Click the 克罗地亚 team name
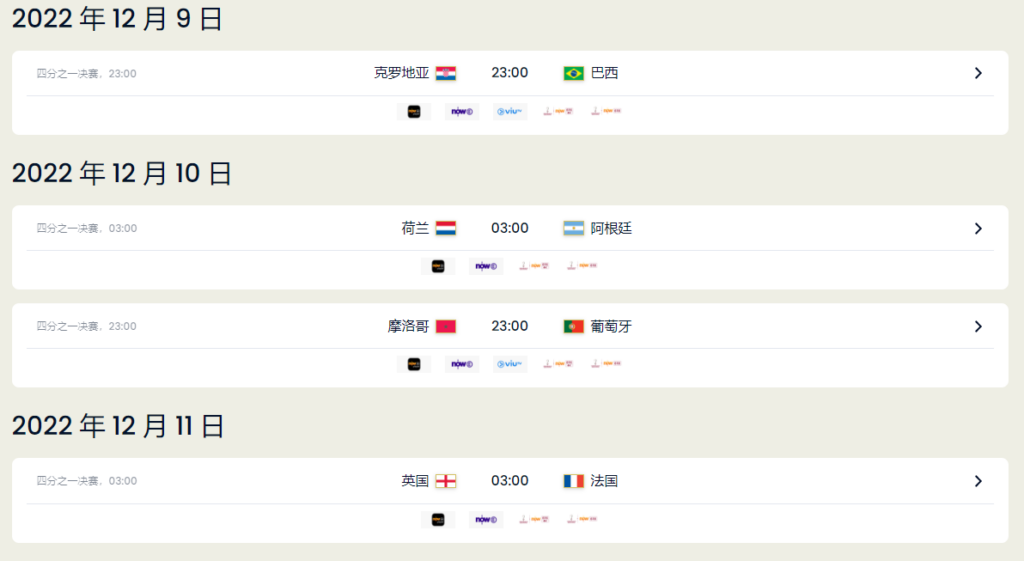The height and width of the screenshot is (561, 1024). (401, 73)
